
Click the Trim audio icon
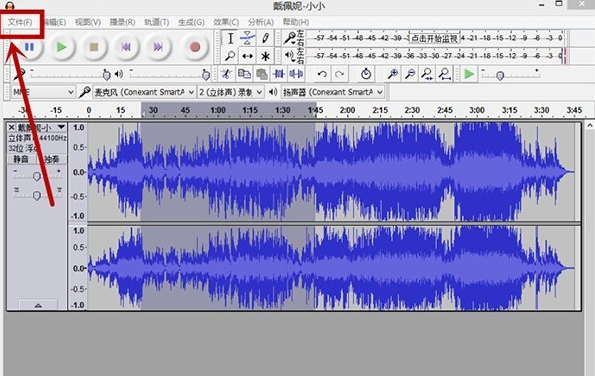pos(279,74)
